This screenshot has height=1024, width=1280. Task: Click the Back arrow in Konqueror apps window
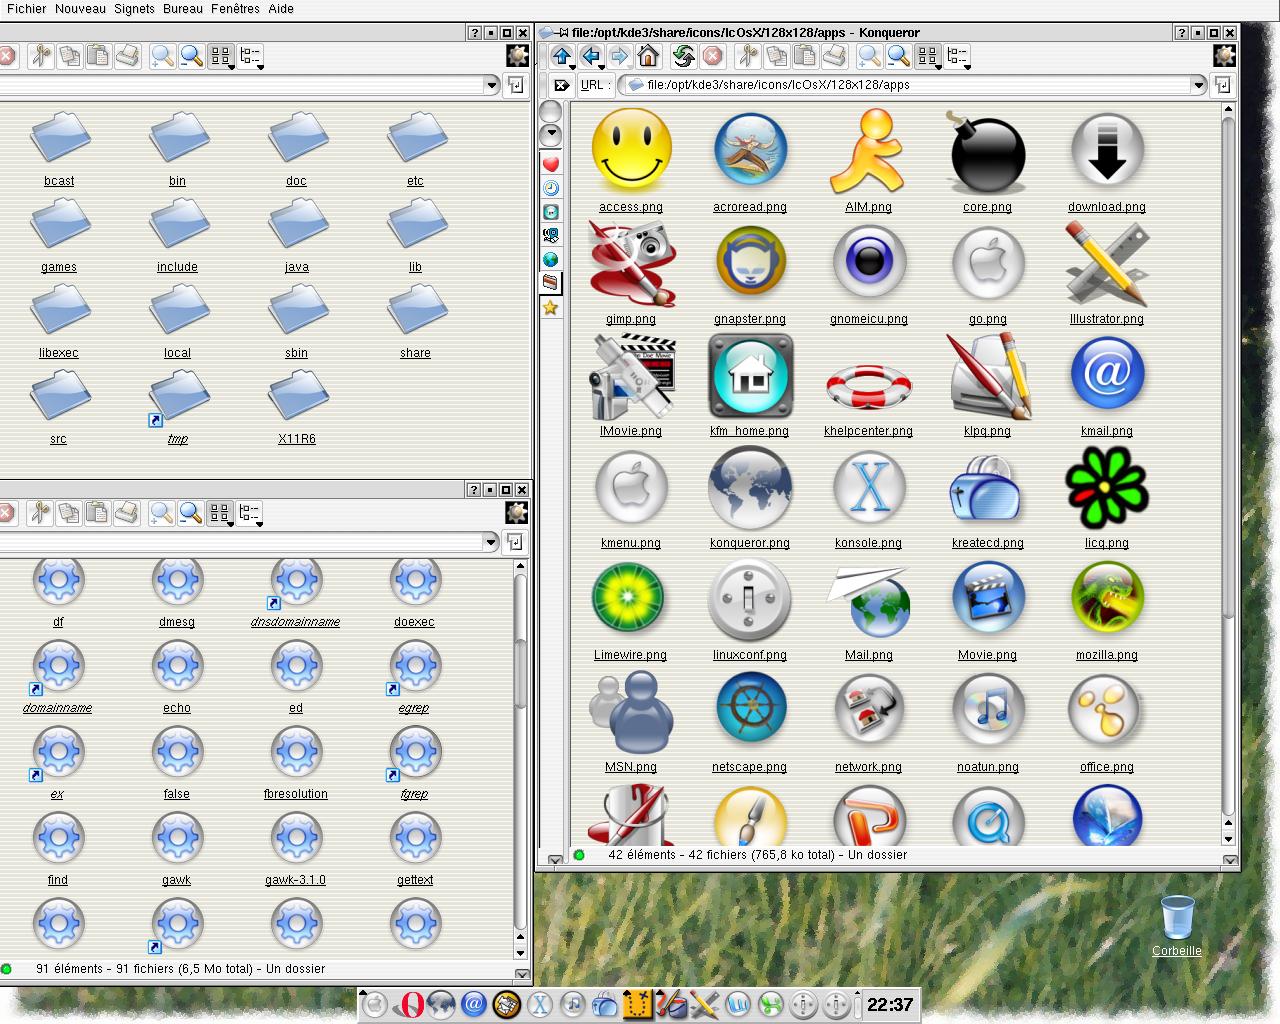click(x=591, y=57)
